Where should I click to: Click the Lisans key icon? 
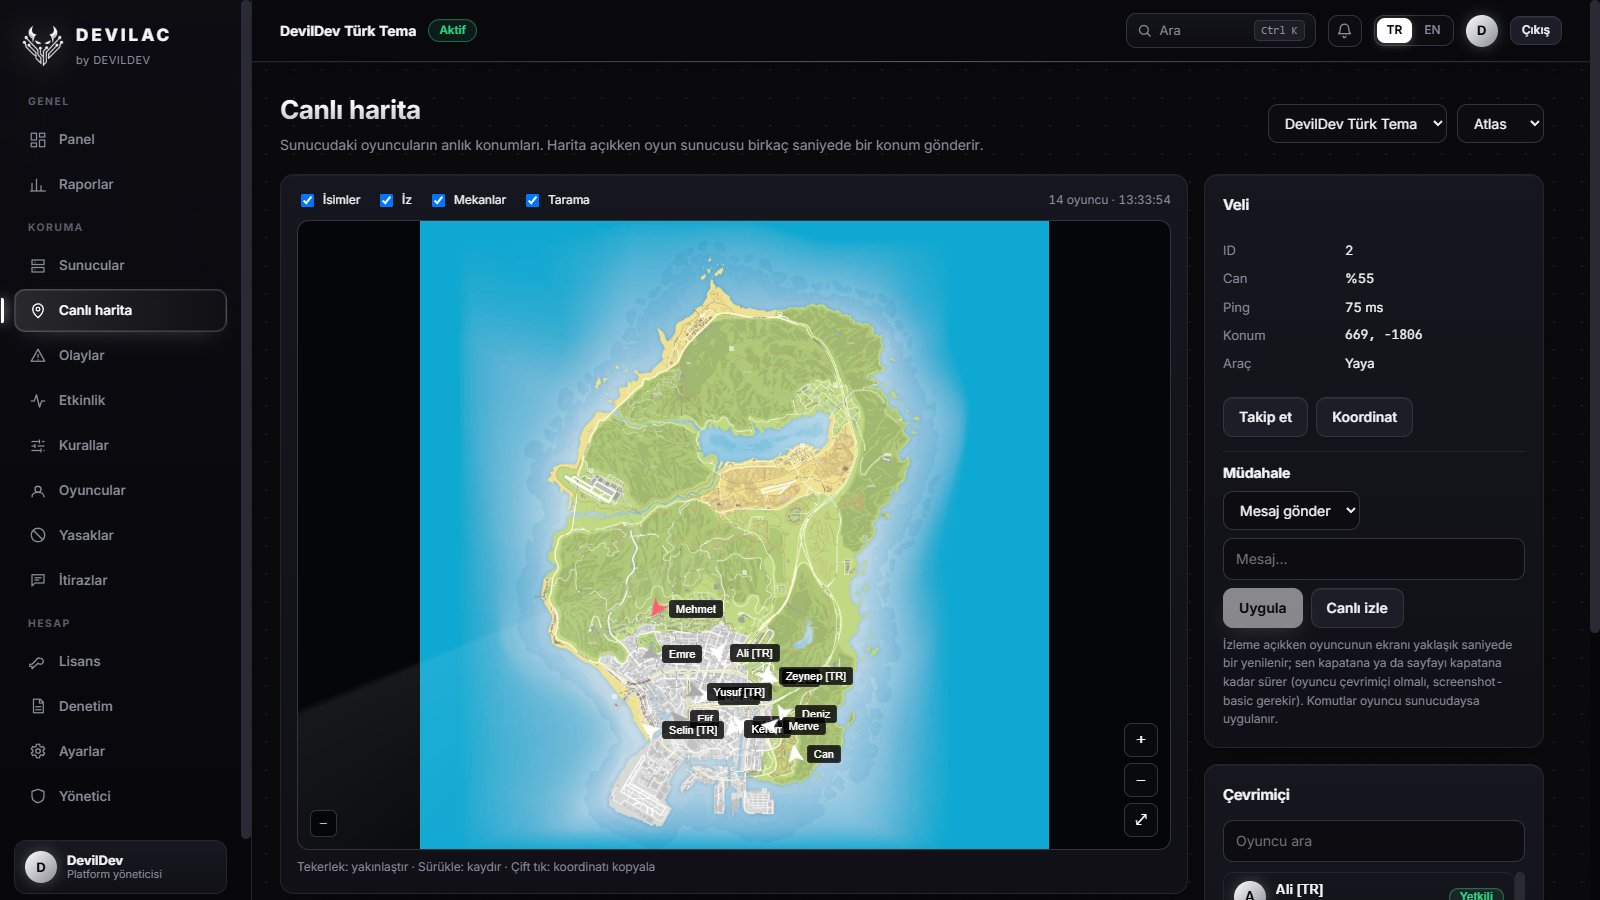click(x=38, y=662)
